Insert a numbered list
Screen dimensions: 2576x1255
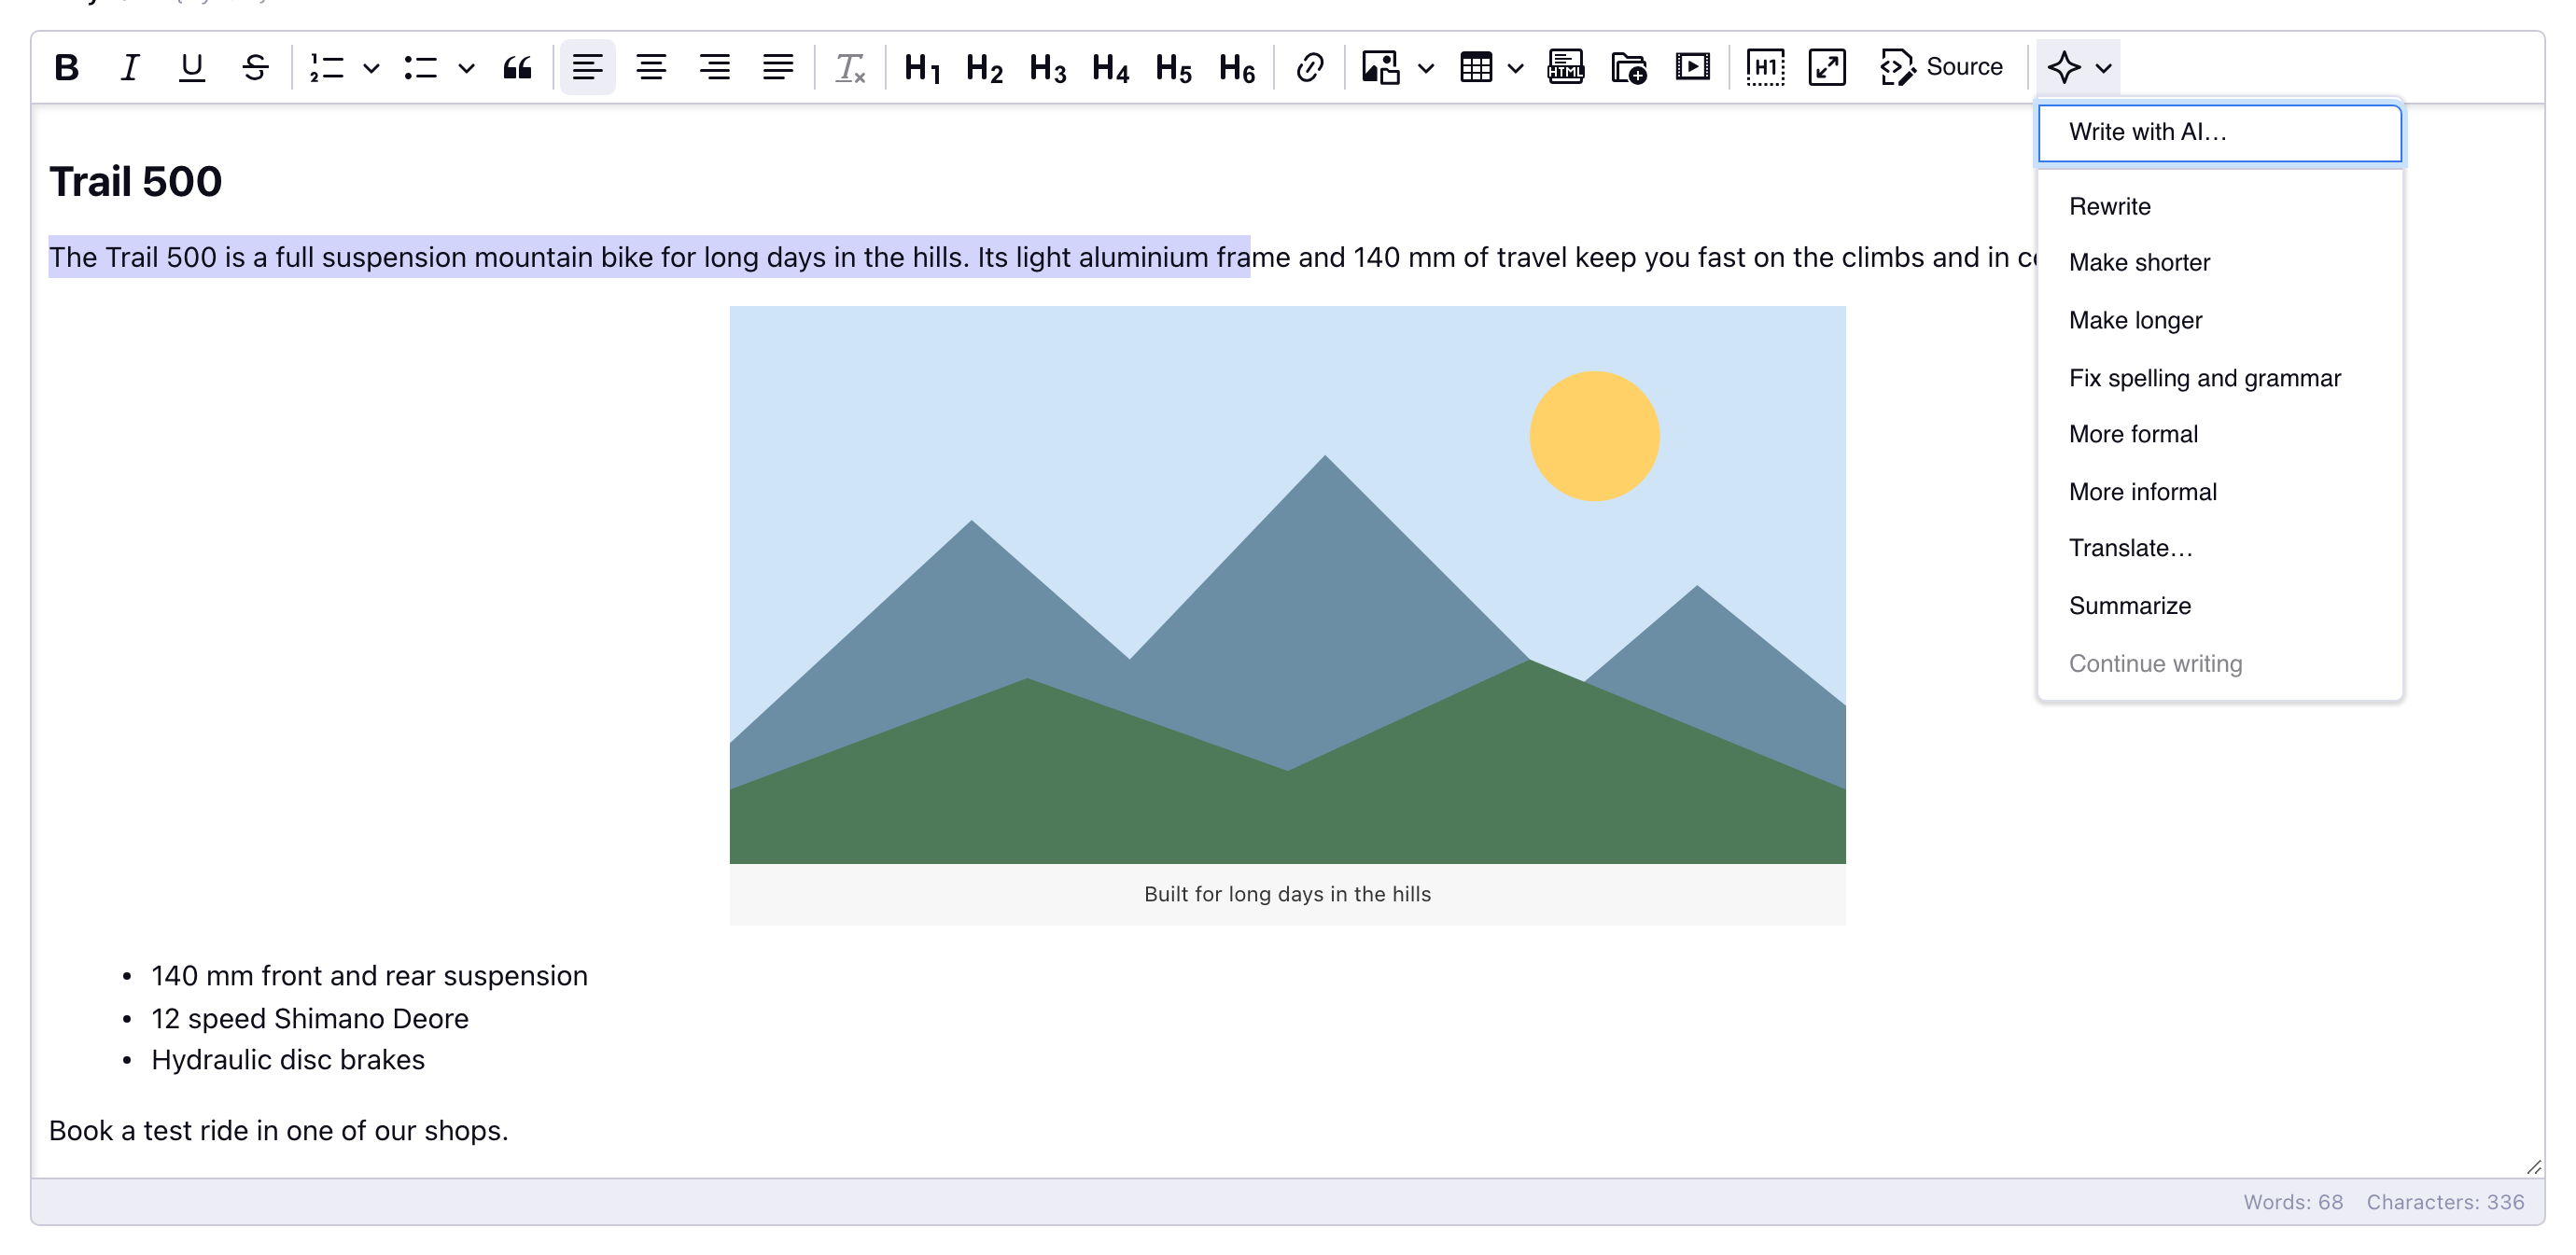click(326, 67)
